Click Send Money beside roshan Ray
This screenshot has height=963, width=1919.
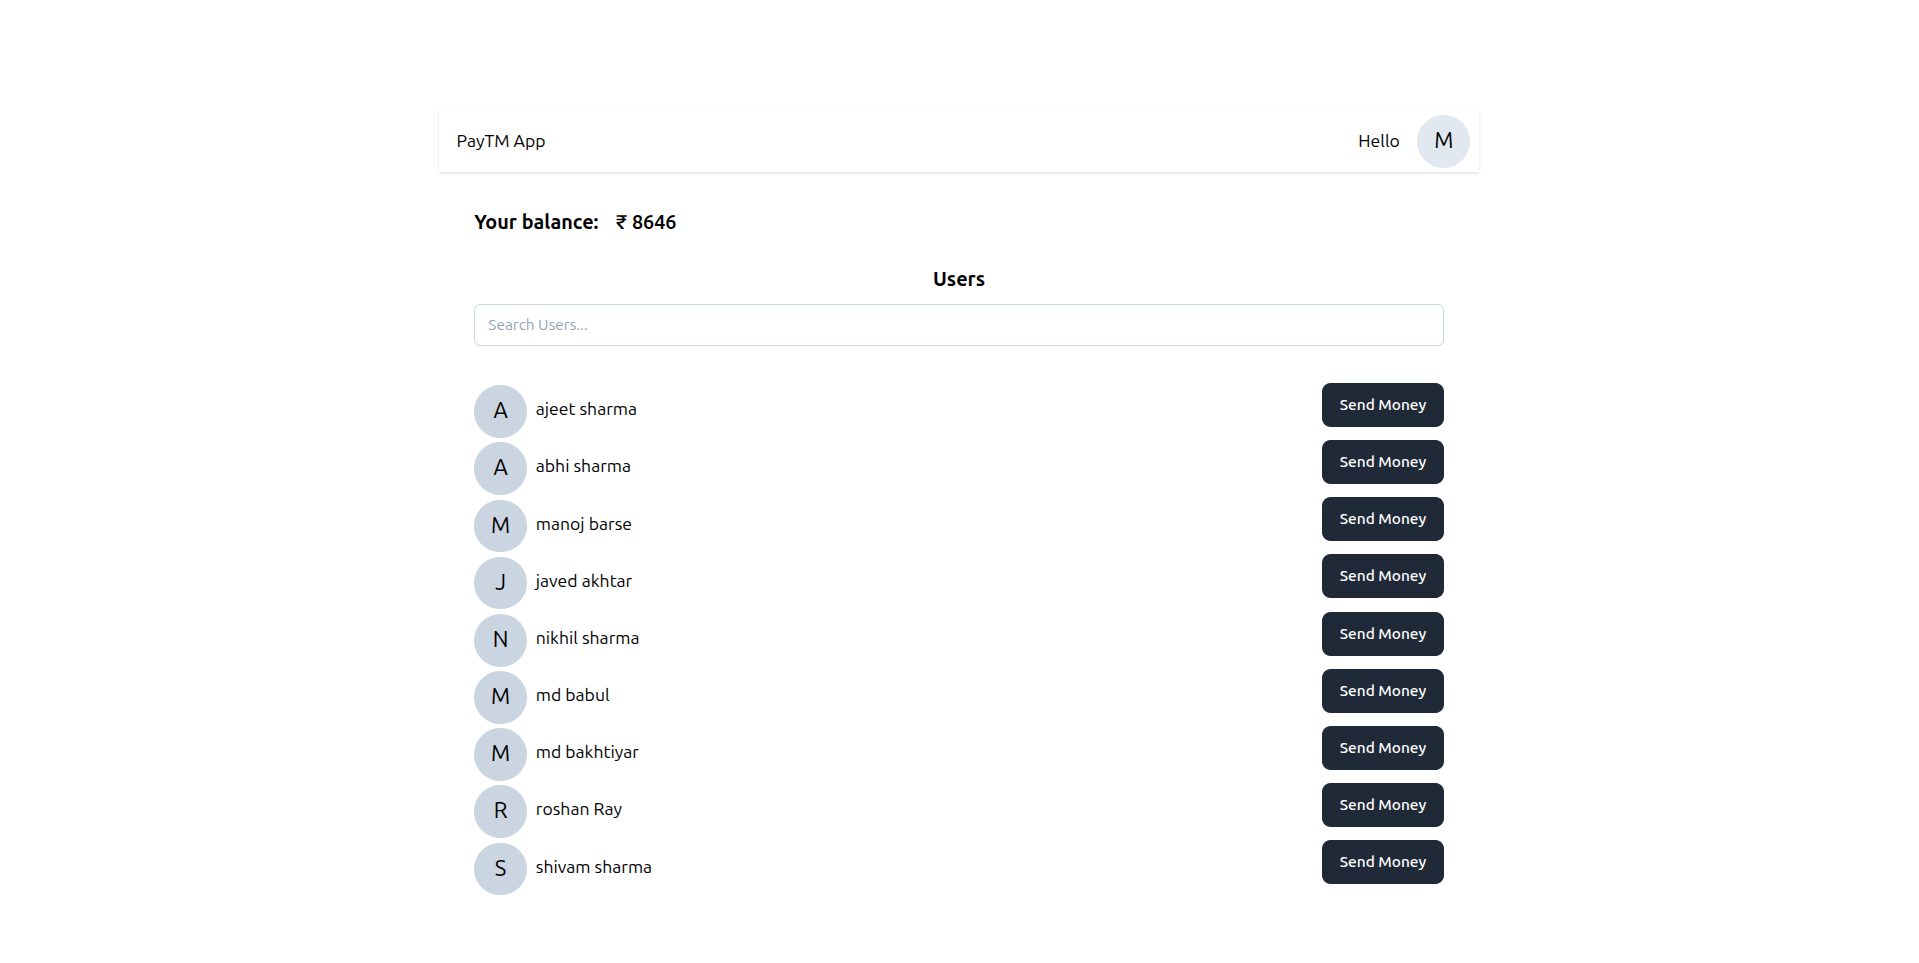(1382, 805)
